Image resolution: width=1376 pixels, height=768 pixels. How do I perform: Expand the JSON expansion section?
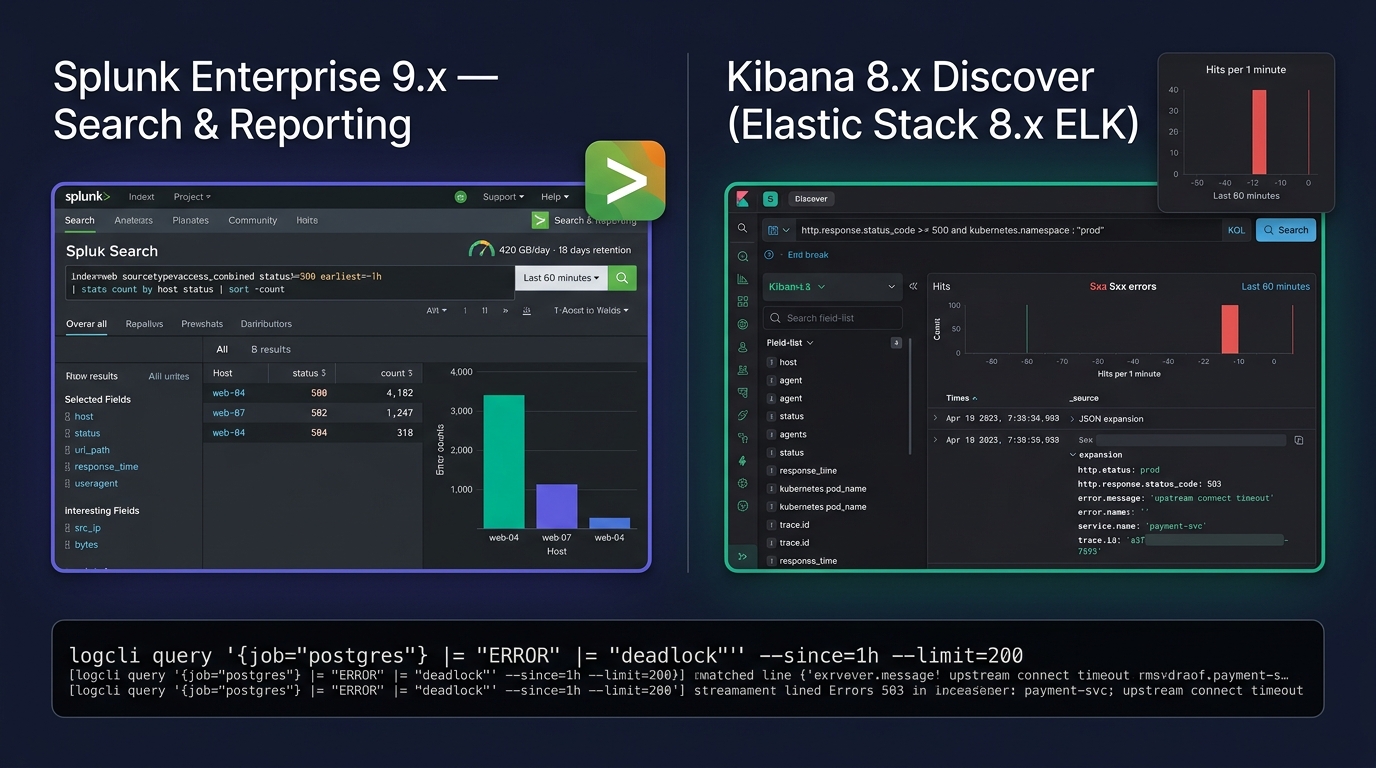coord(1073,419)
